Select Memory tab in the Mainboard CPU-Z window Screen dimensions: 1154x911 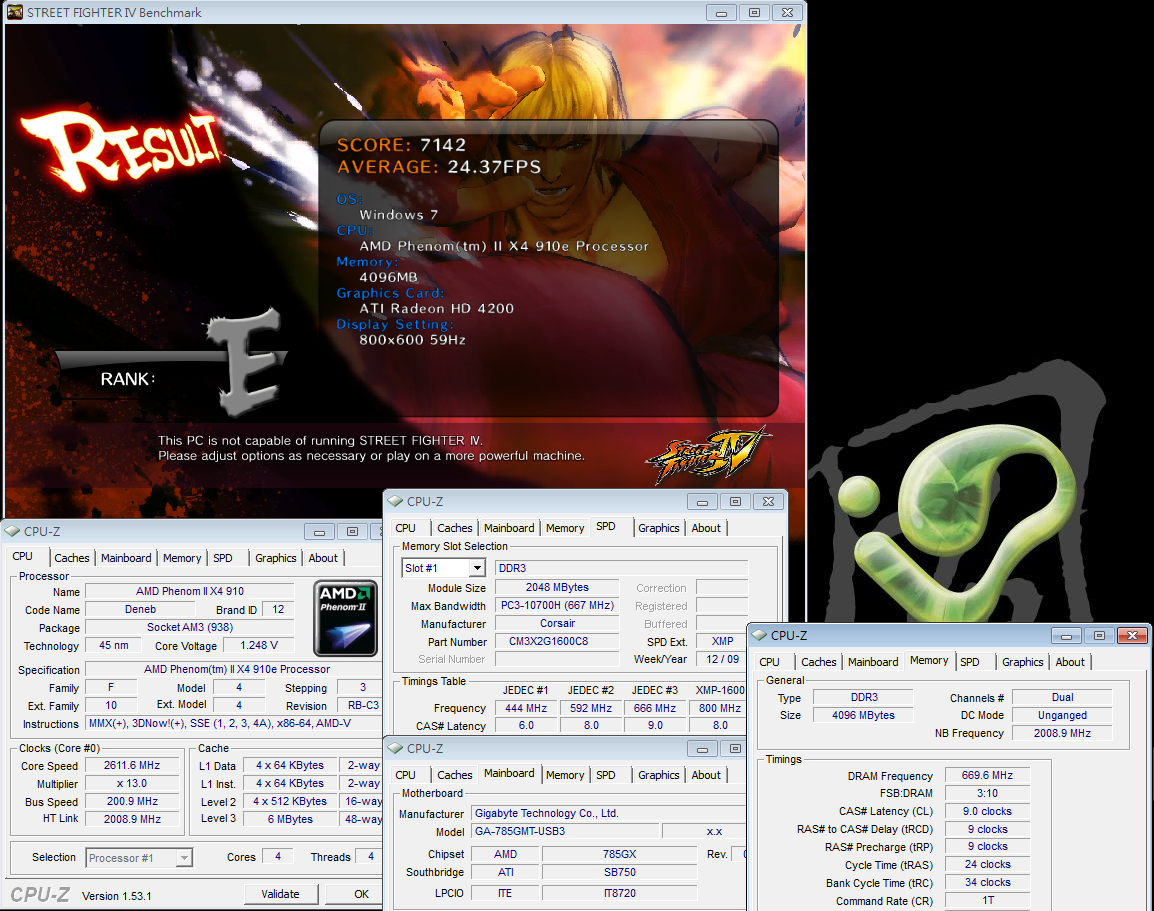click(565, 775)
